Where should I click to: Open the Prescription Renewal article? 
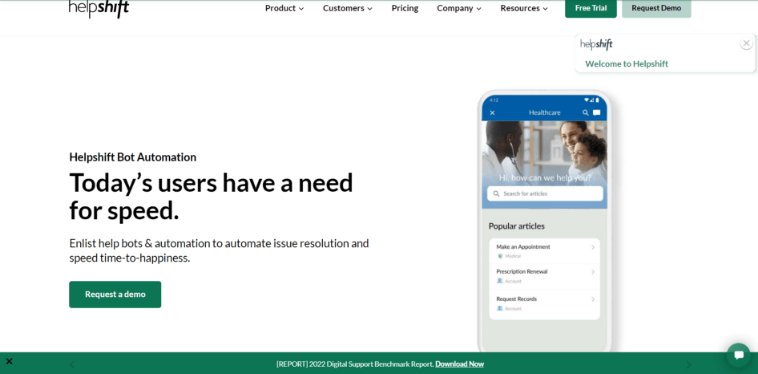pyautogui.click(x=544, y=276)
